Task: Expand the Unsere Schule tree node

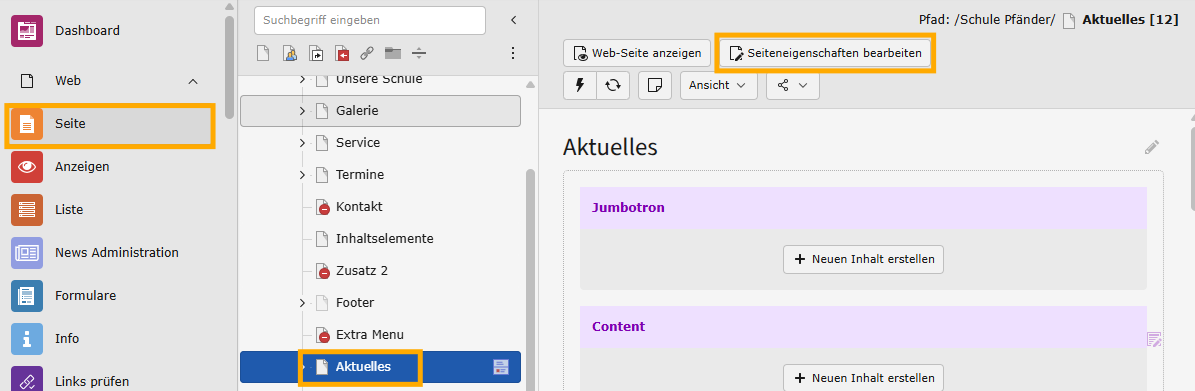Action: (302, 79)
